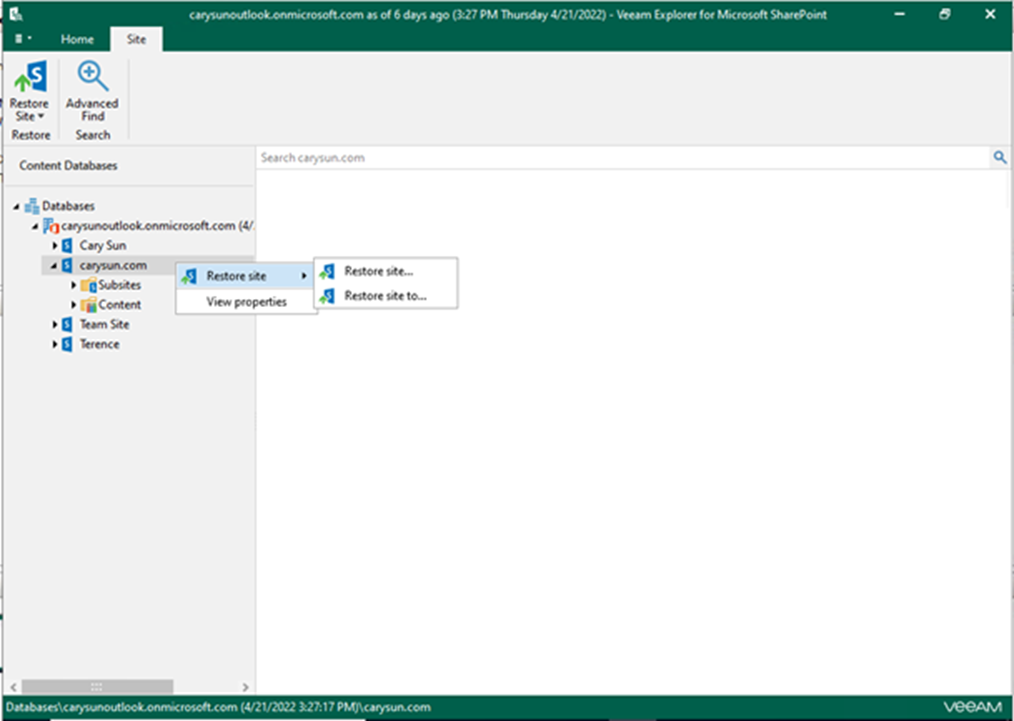Click the status bar database path text
Image resolution: width=1014 pixels, height=721 pixels.
coord(218,707)
